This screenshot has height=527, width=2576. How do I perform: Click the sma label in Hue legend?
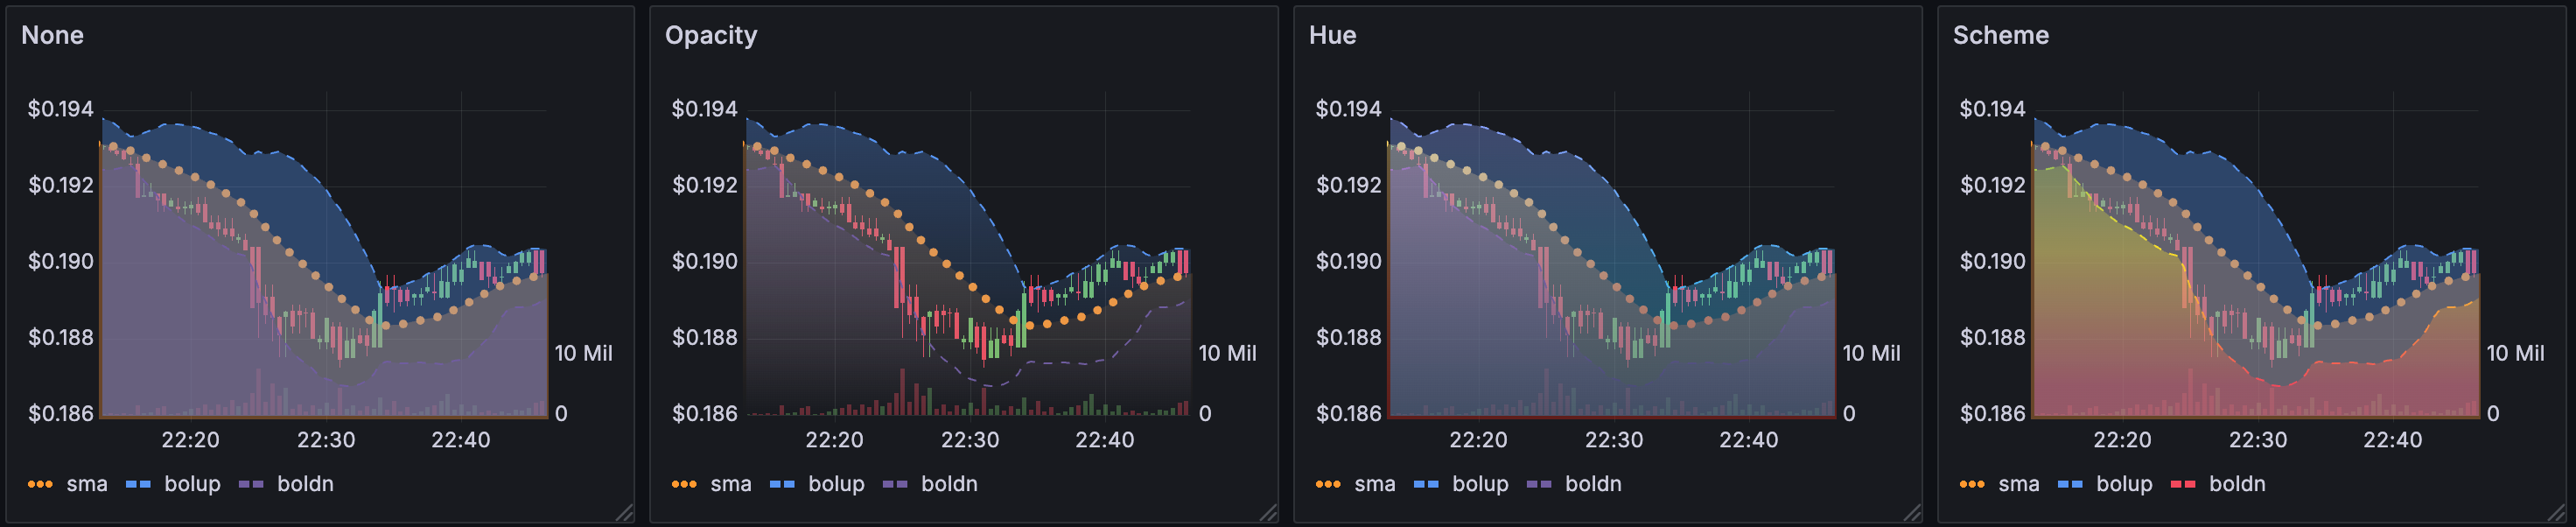1375,484
